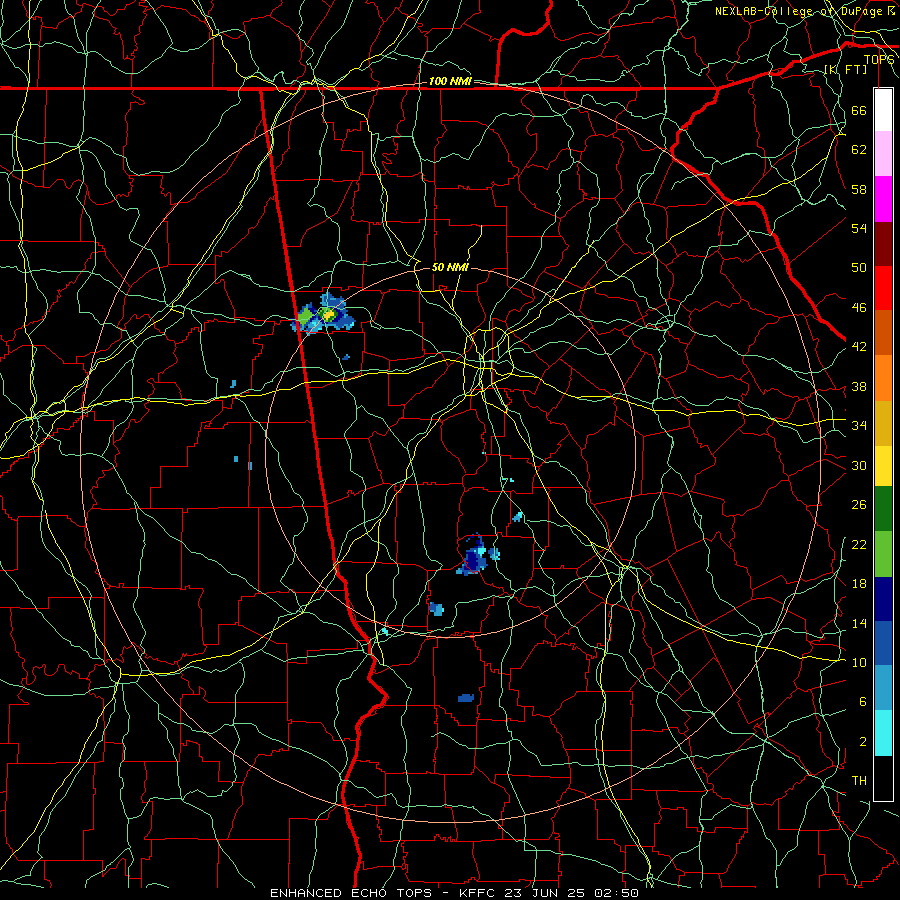900x900 pixels.
Task: Click the cyan legend swatch
Action: 883,733
